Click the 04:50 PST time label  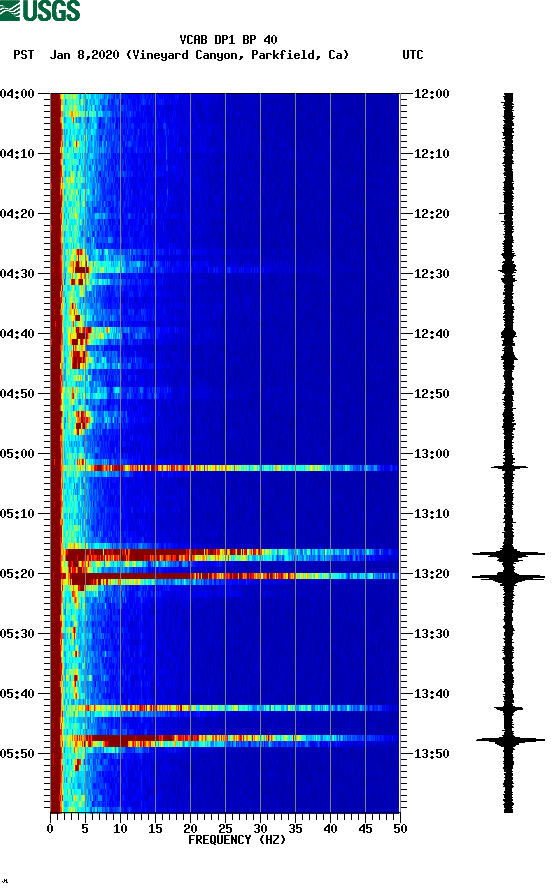17,394
